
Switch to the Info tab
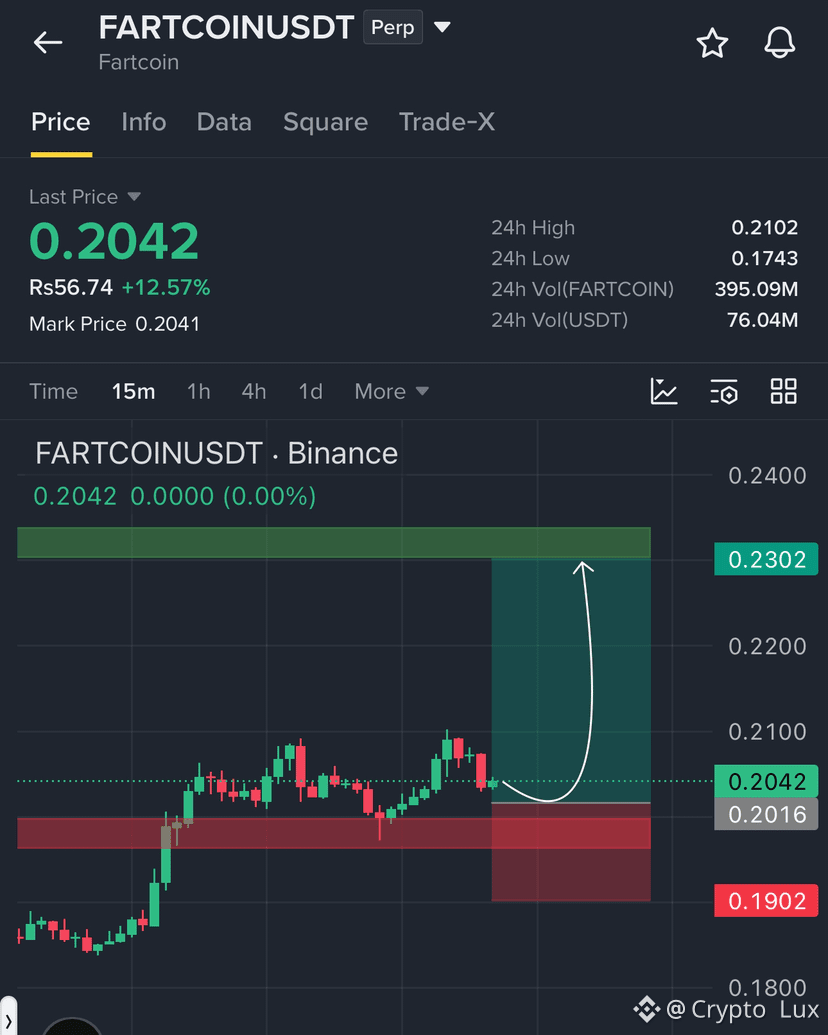click(143, 122)
